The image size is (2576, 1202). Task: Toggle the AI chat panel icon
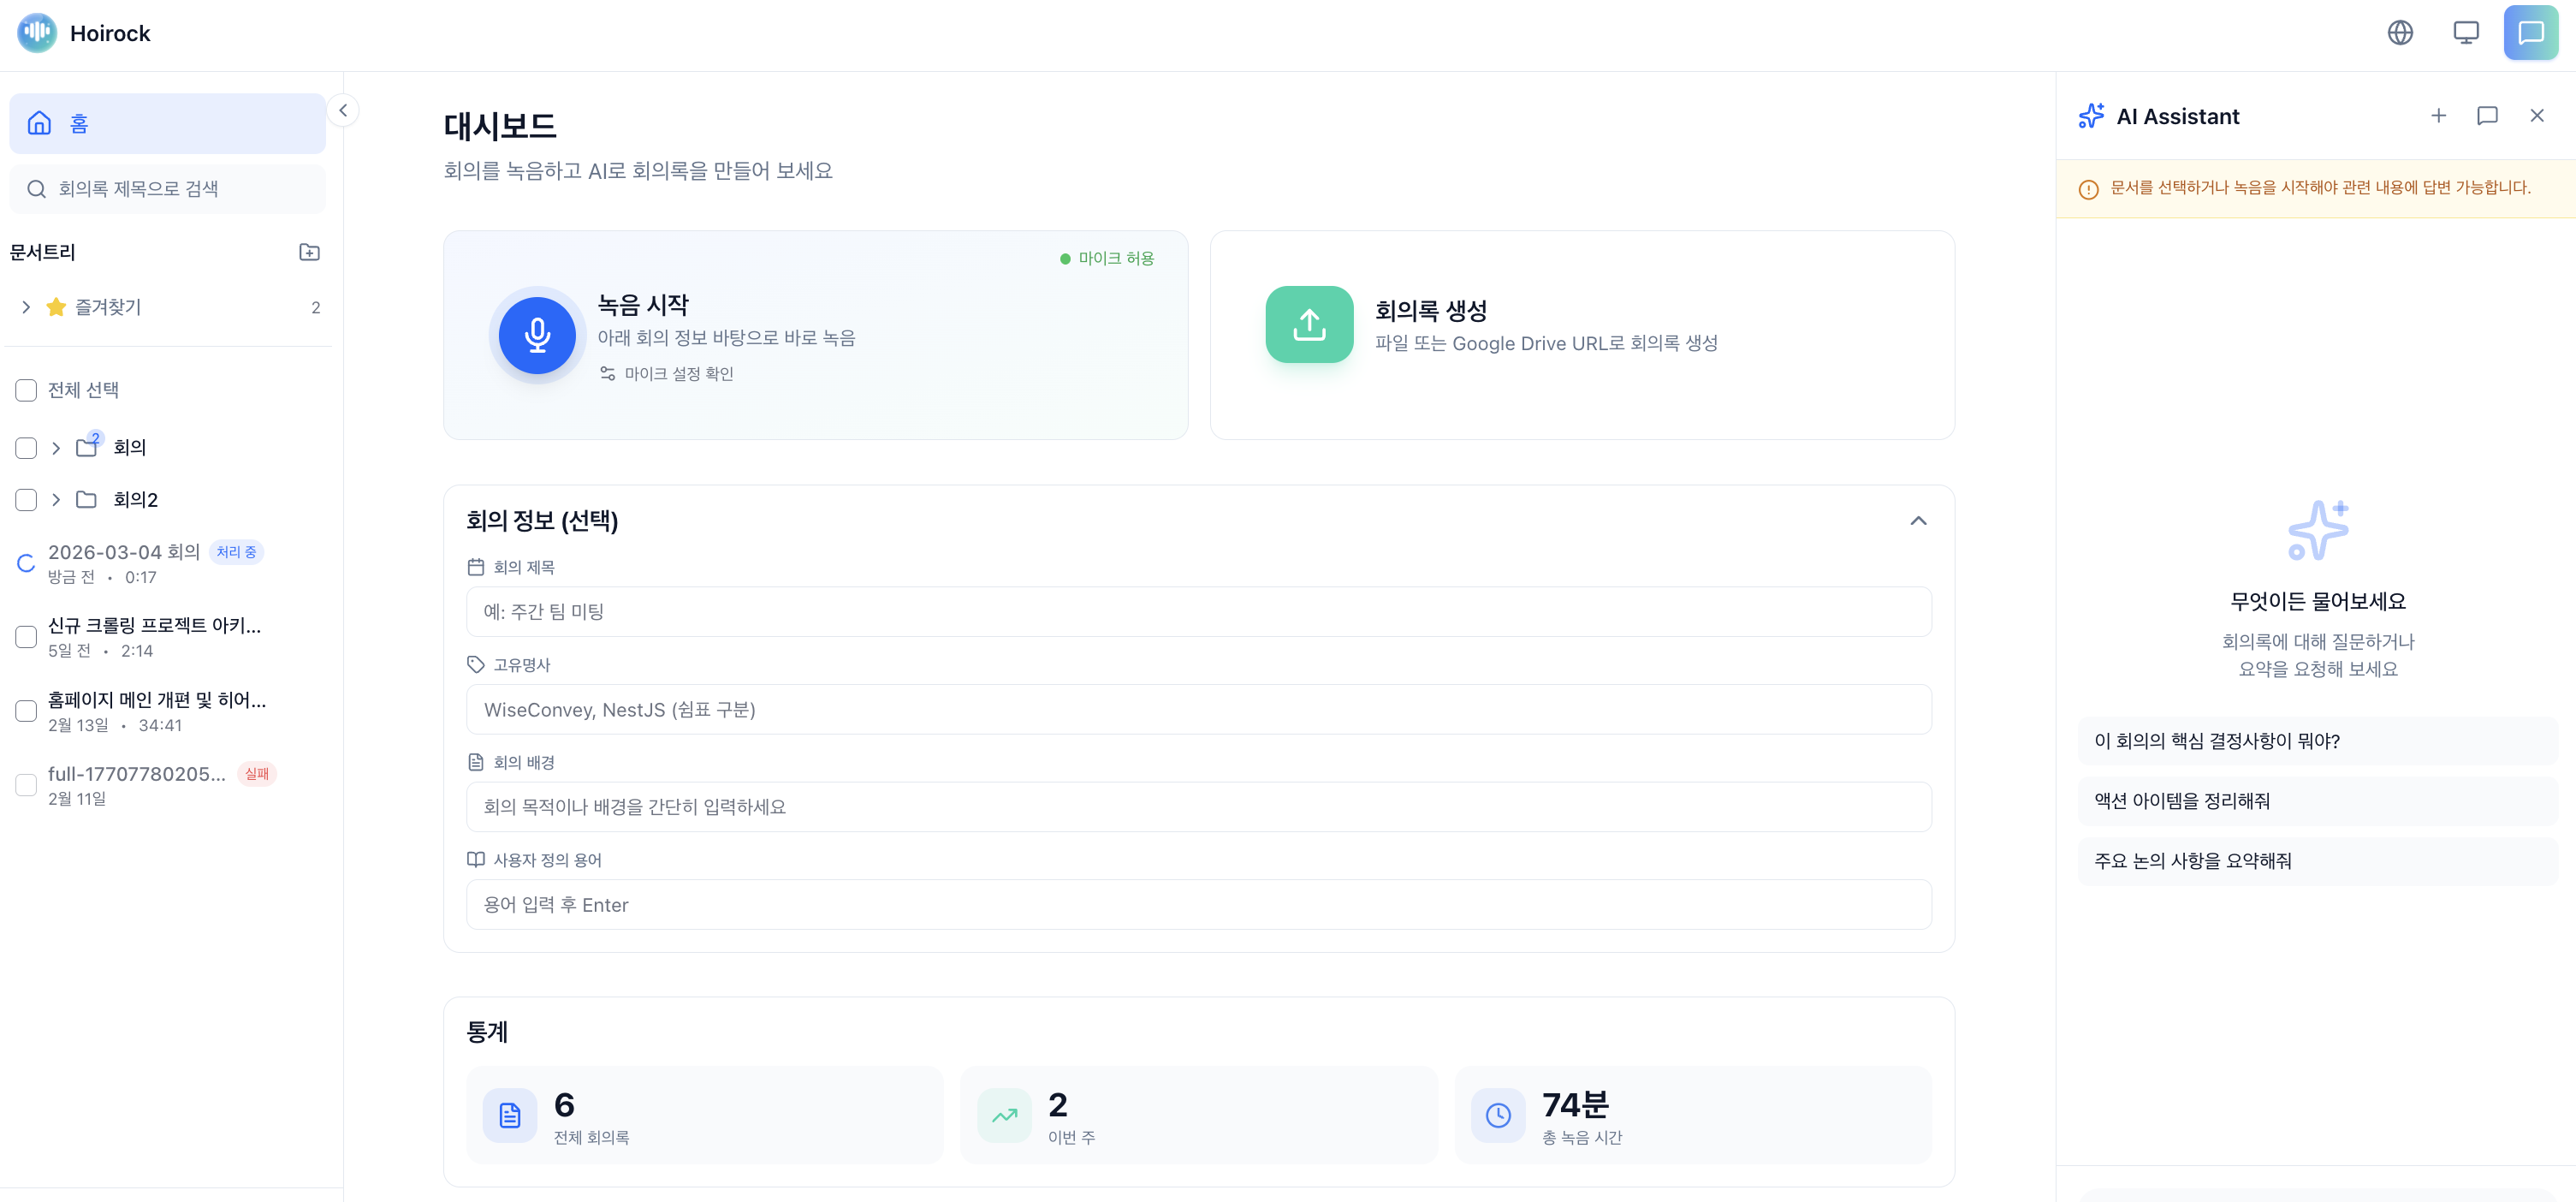pos(2530,33)
